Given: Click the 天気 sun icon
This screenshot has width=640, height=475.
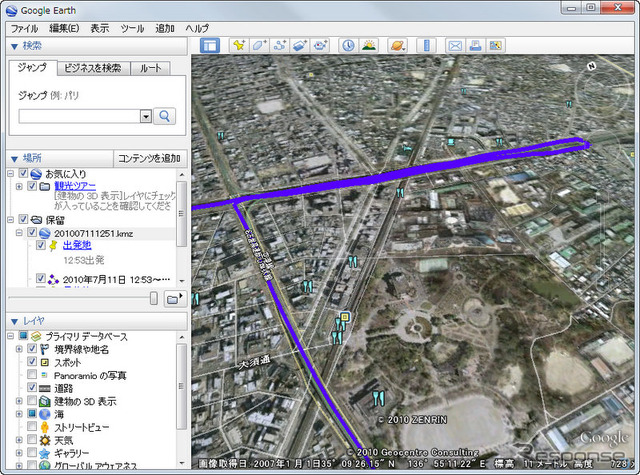Looking at the screenshot, I should pos(44,440).
